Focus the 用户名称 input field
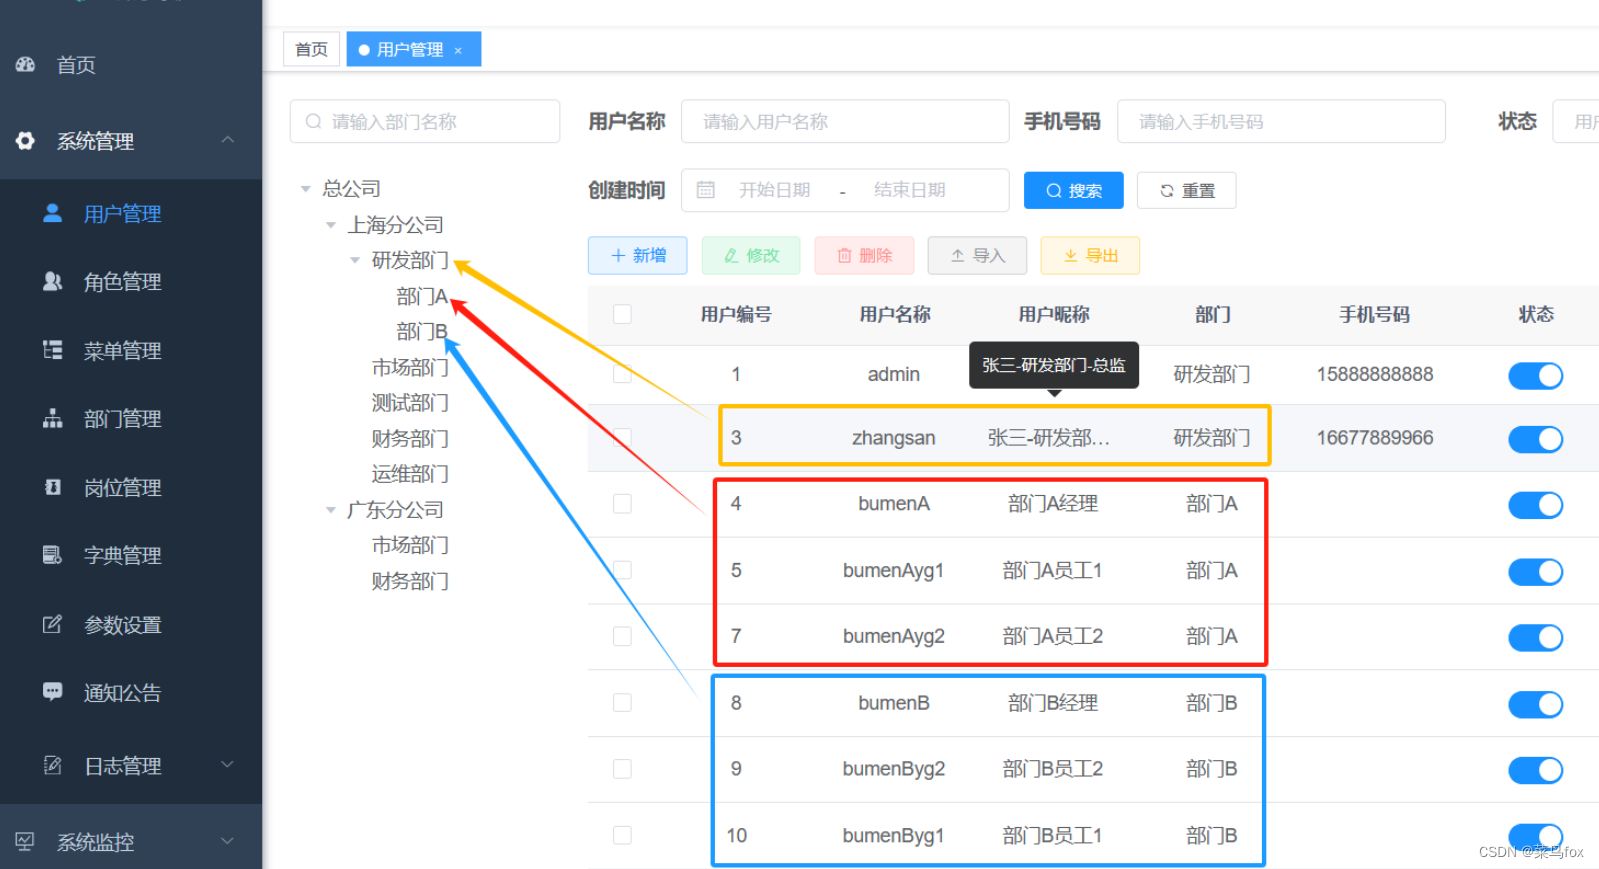Viewport: 1599px width, 869px height. point(845,121)
